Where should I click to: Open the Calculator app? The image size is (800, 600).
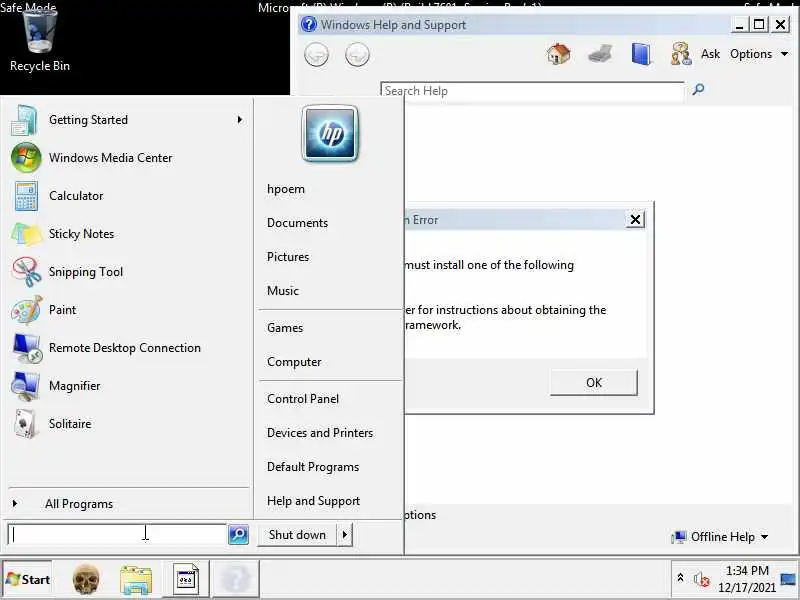point(127,196)
